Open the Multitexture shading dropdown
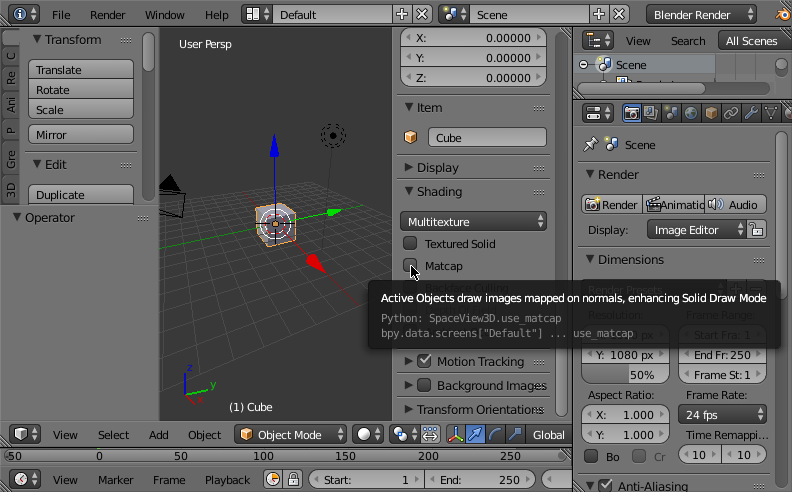This screenshot has height=492, width=792. point(474,221)
